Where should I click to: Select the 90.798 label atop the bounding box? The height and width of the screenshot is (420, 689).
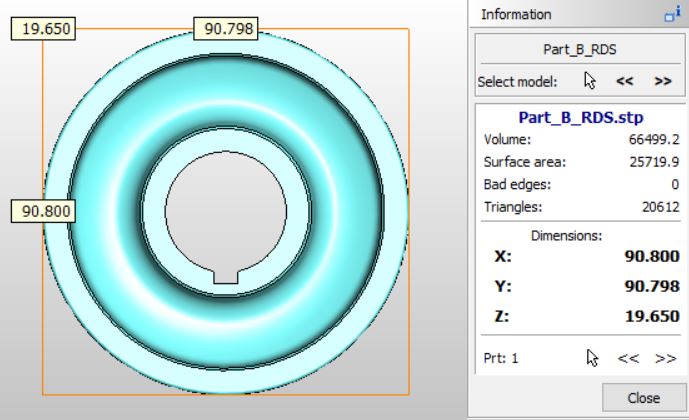coord(227,29)
